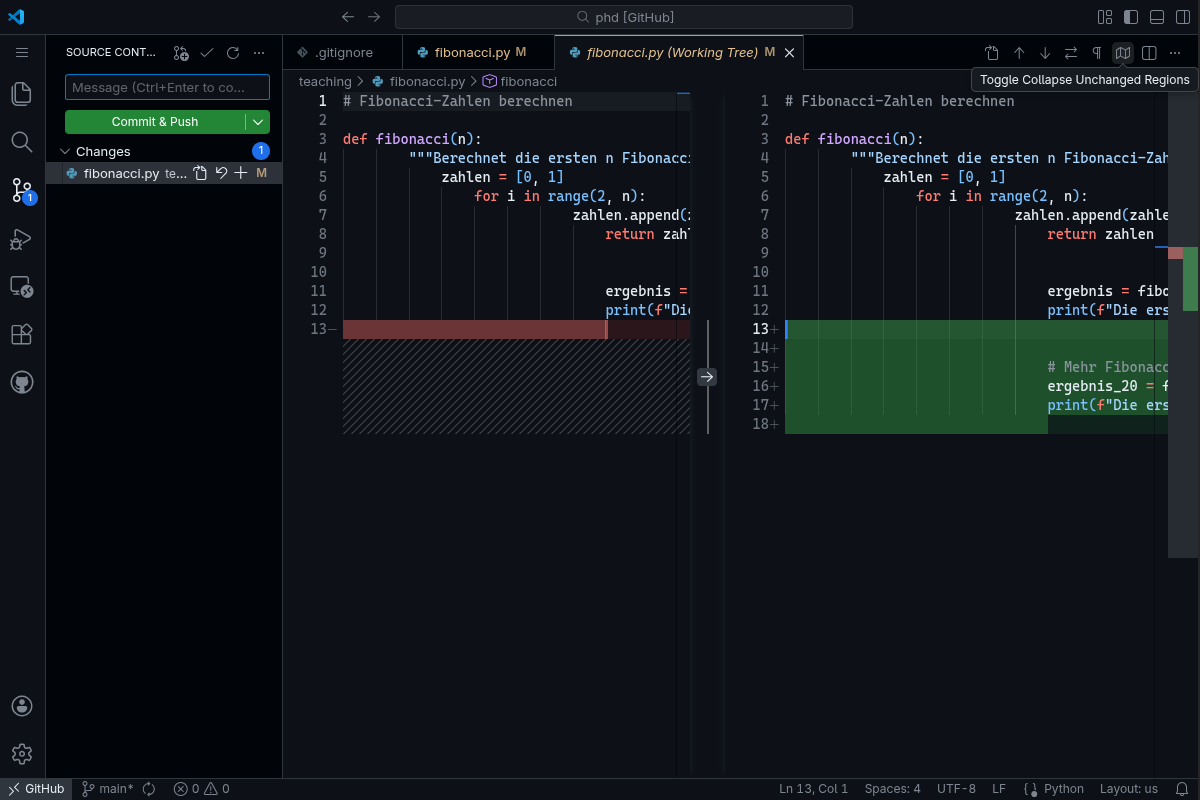Open the Commit & Push dropdown arrow
The height and width of the screenshot is (800, 1200).
[258, 122]
